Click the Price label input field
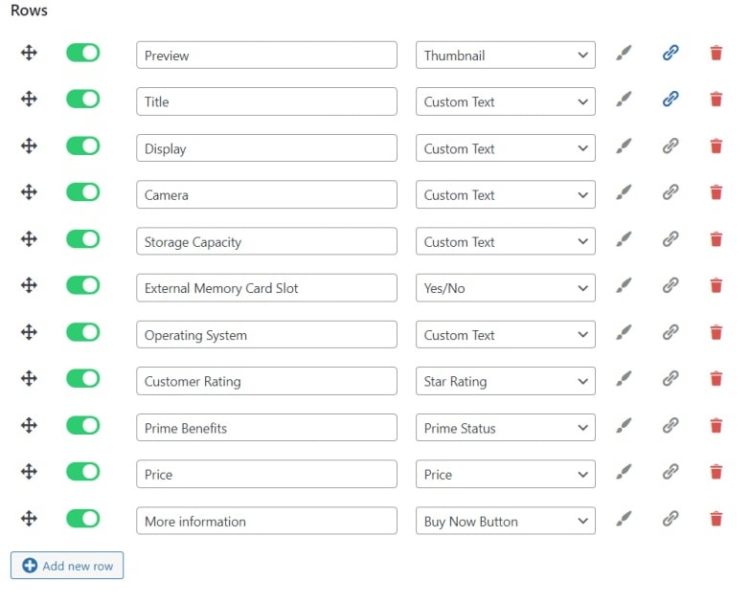Screen dimensions: 750x603 266,474
